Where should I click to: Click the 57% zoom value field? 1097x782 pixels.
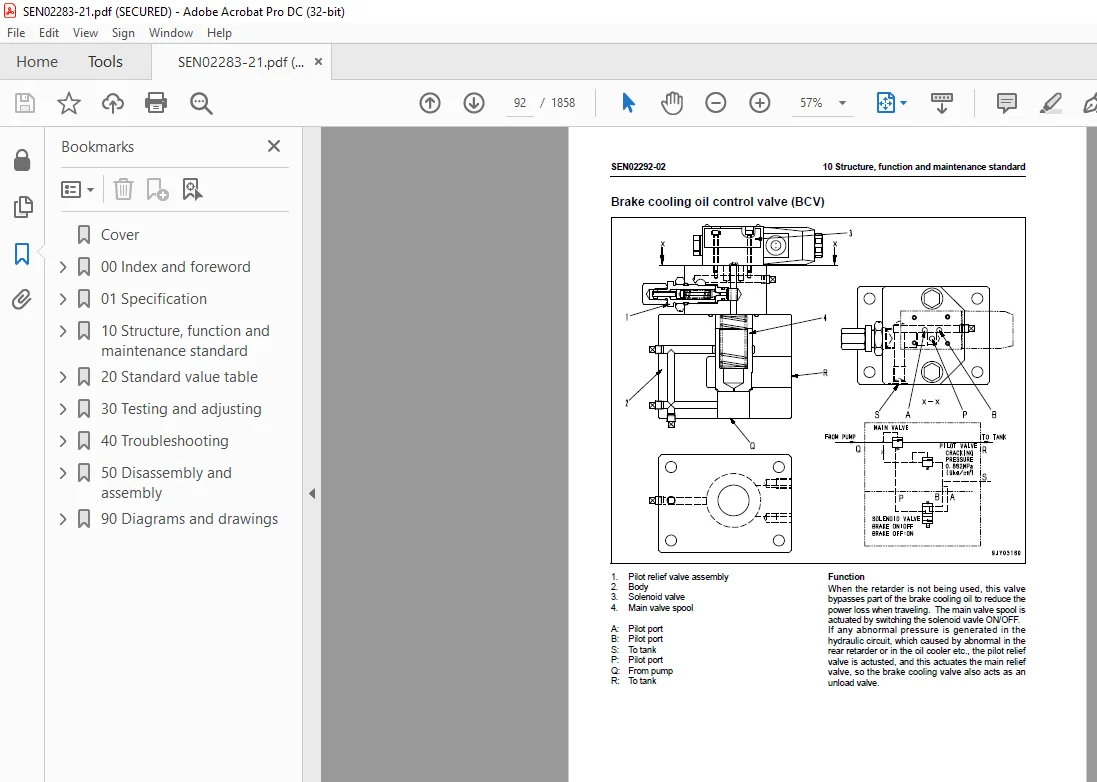coord(812,103)
